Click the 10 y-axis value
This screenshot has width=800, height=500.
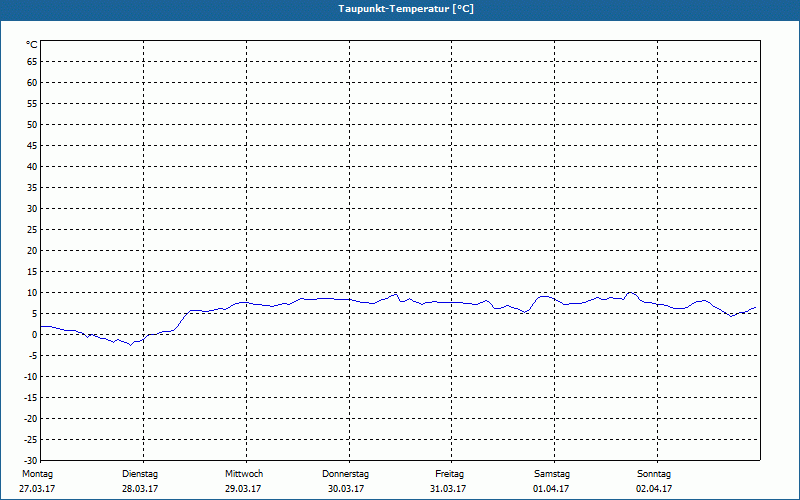click(x=32, y=293)
